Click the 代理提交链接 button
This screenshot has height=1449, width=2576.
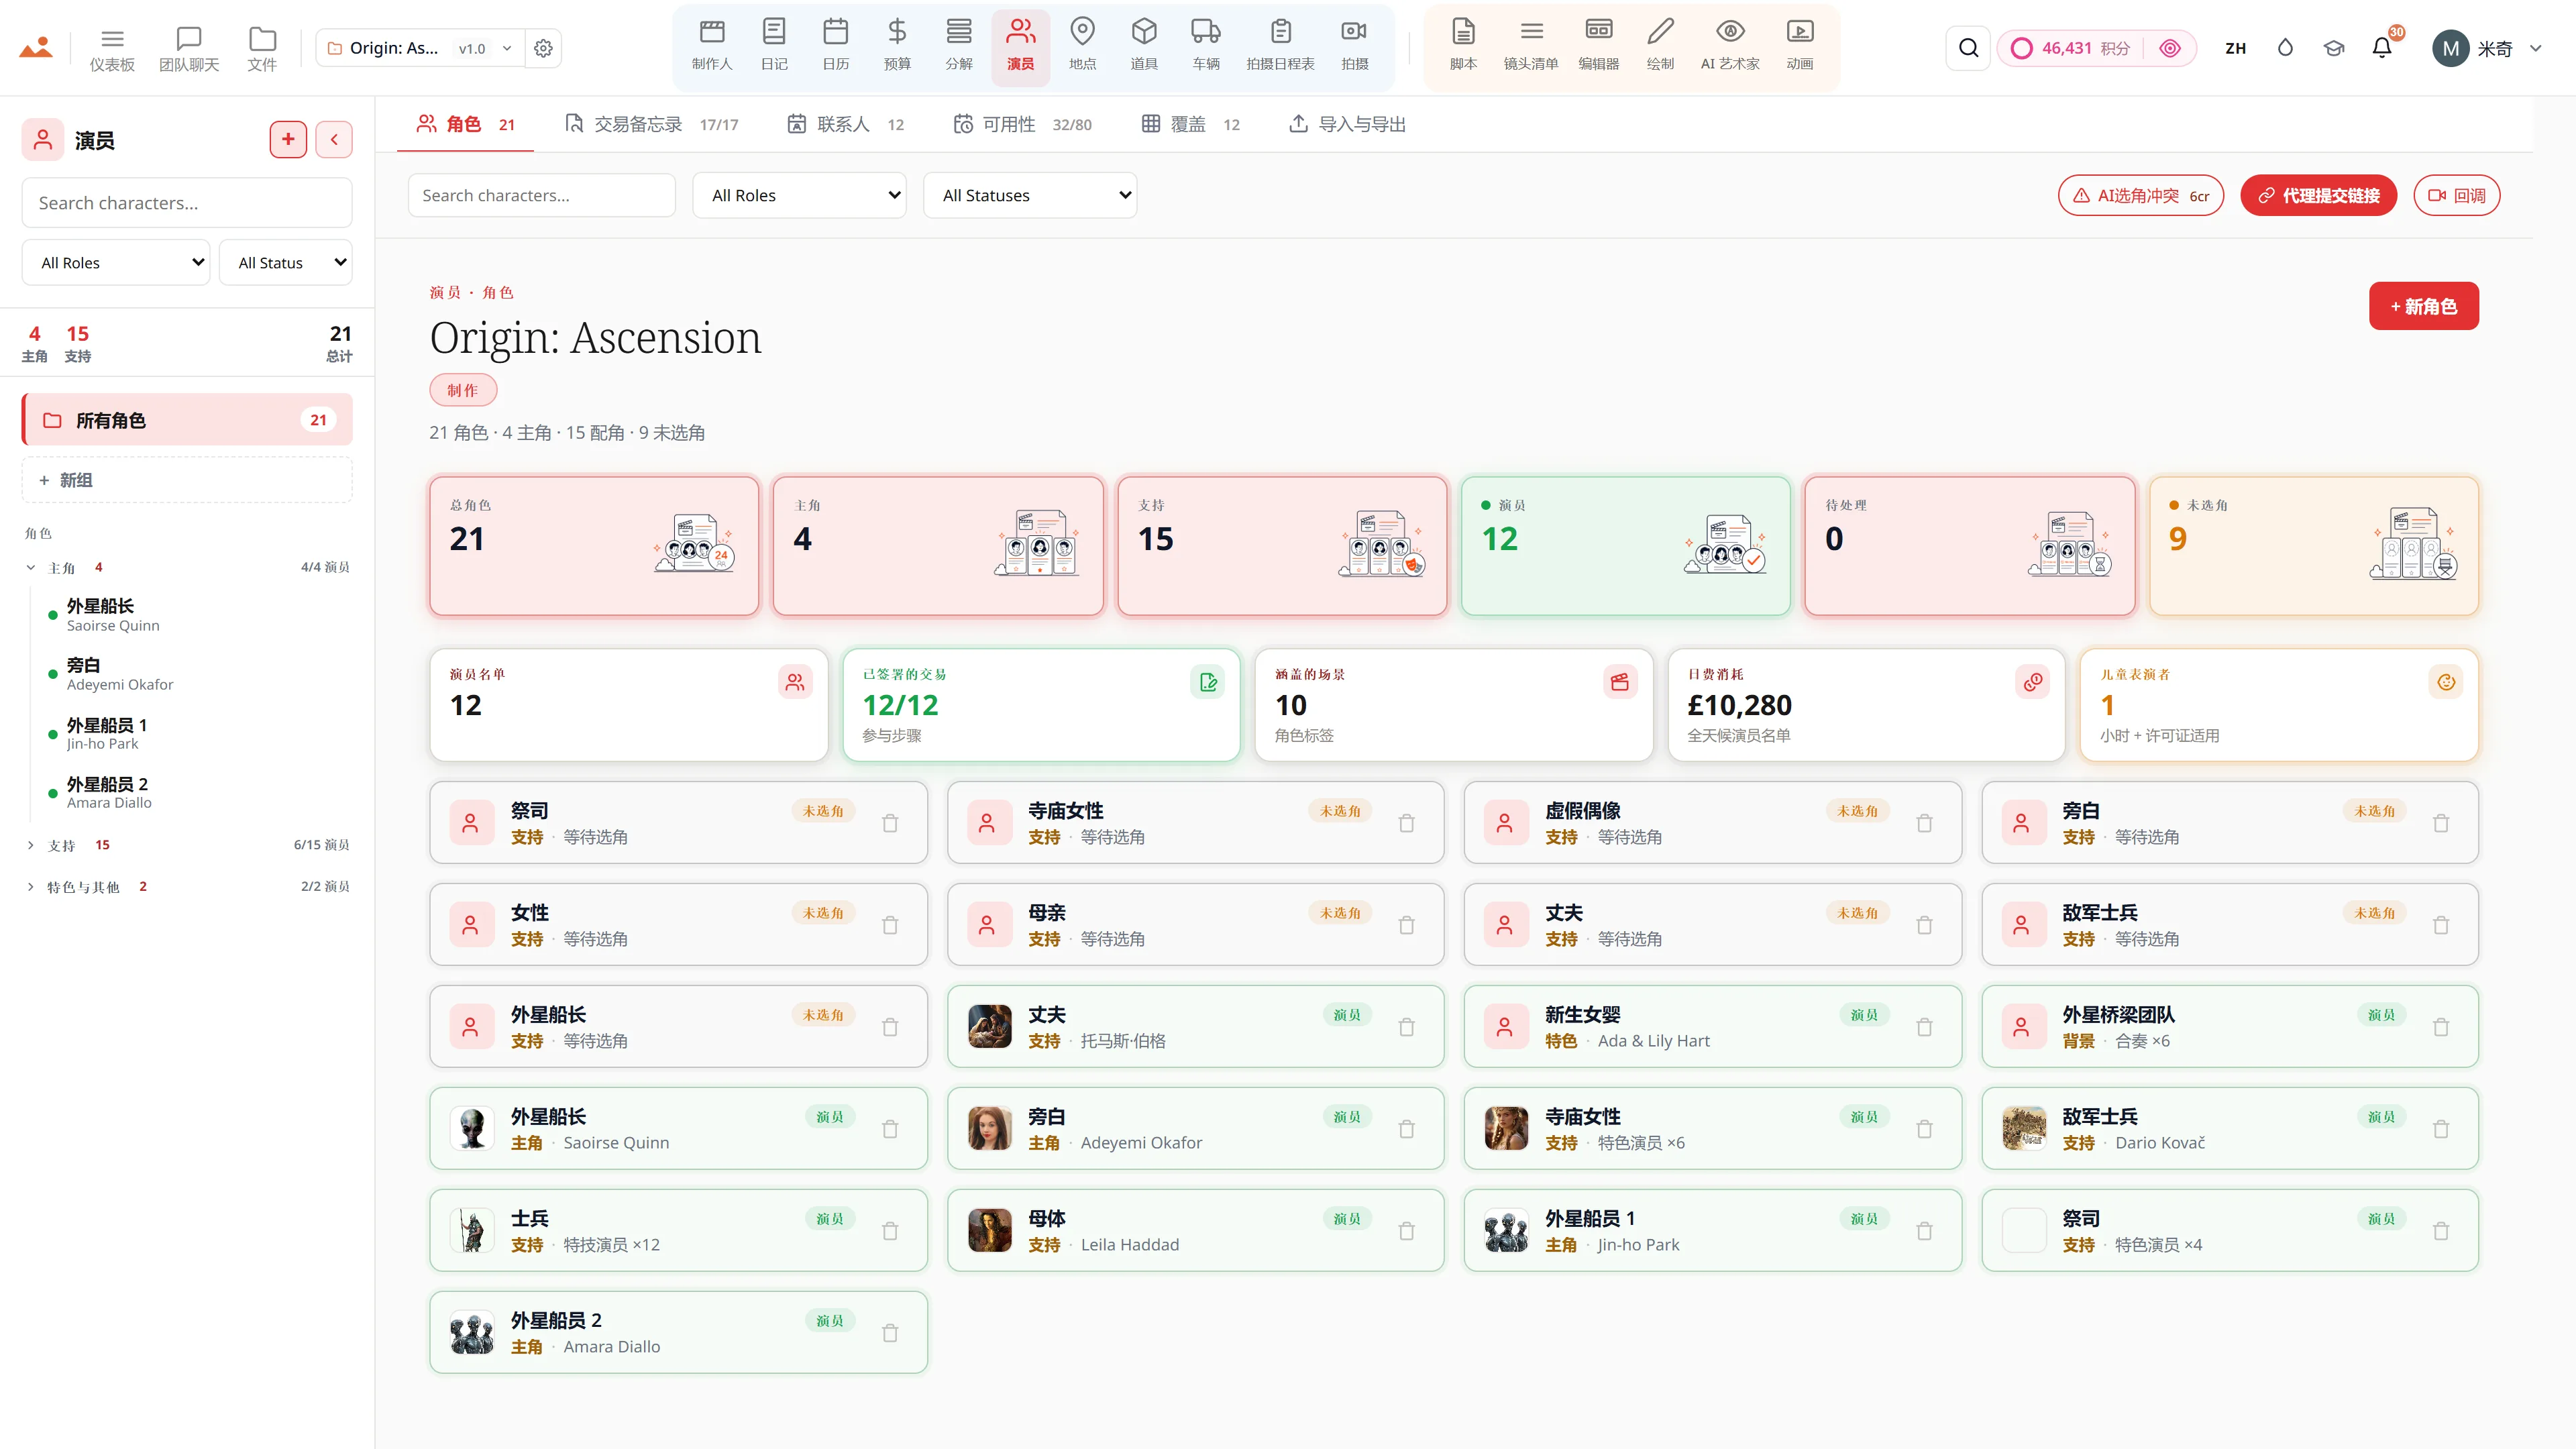[2318, 195]
